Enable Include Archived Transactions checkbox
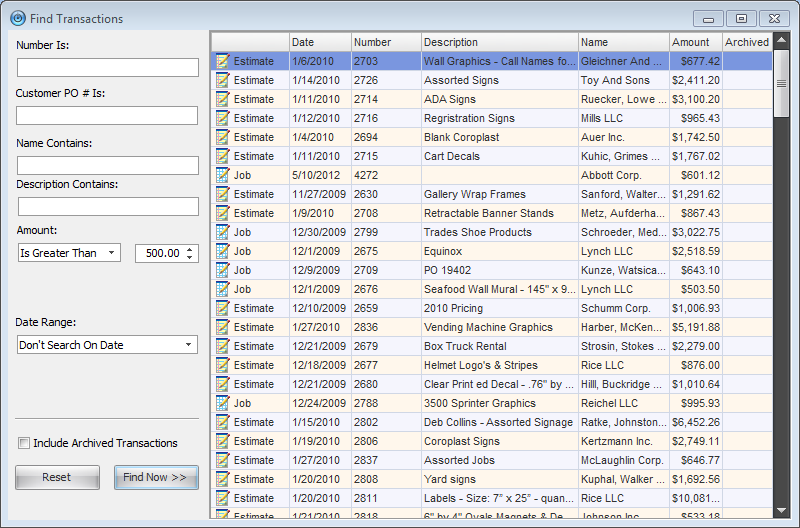The height and width of the screenshot is (528, 800). (x=24, y=443)
